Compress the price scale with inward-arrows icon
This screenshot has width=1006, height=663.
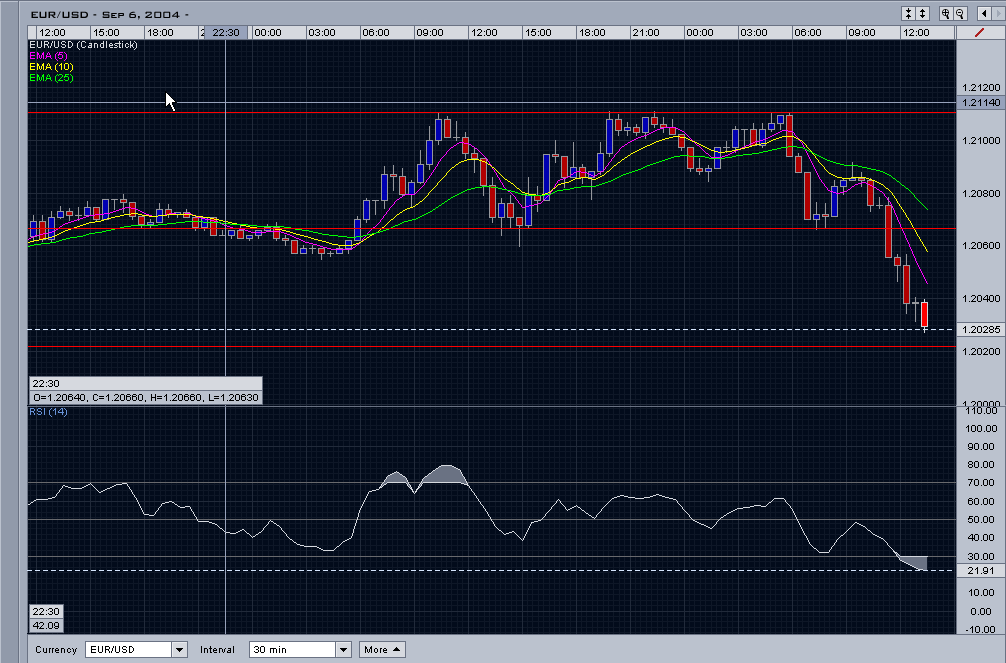[x=908, y=13]
